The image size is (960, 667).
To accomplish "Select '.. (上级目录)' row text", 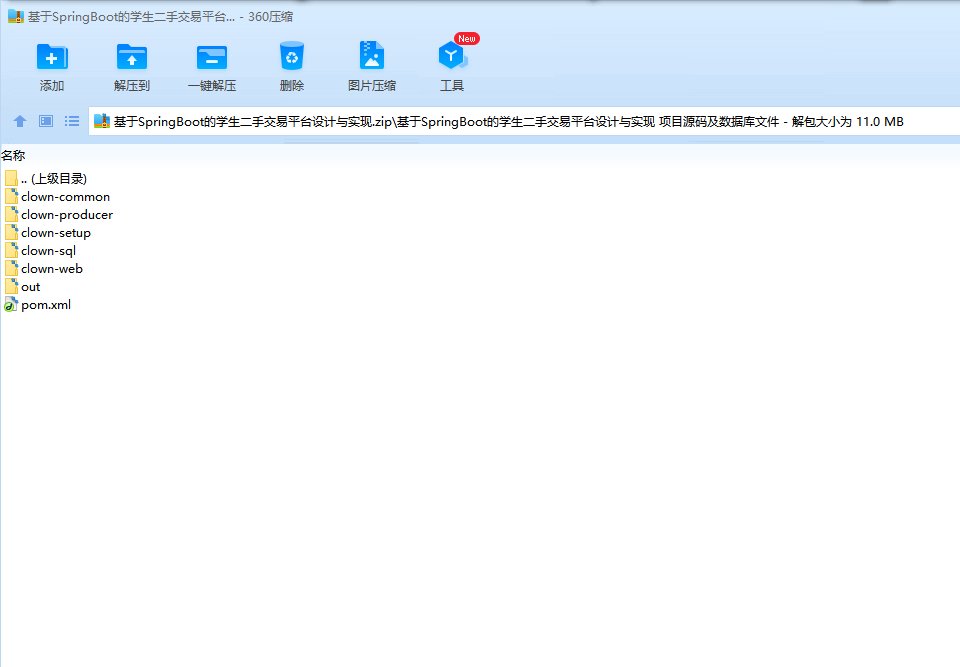I will [x=54, y=178].
